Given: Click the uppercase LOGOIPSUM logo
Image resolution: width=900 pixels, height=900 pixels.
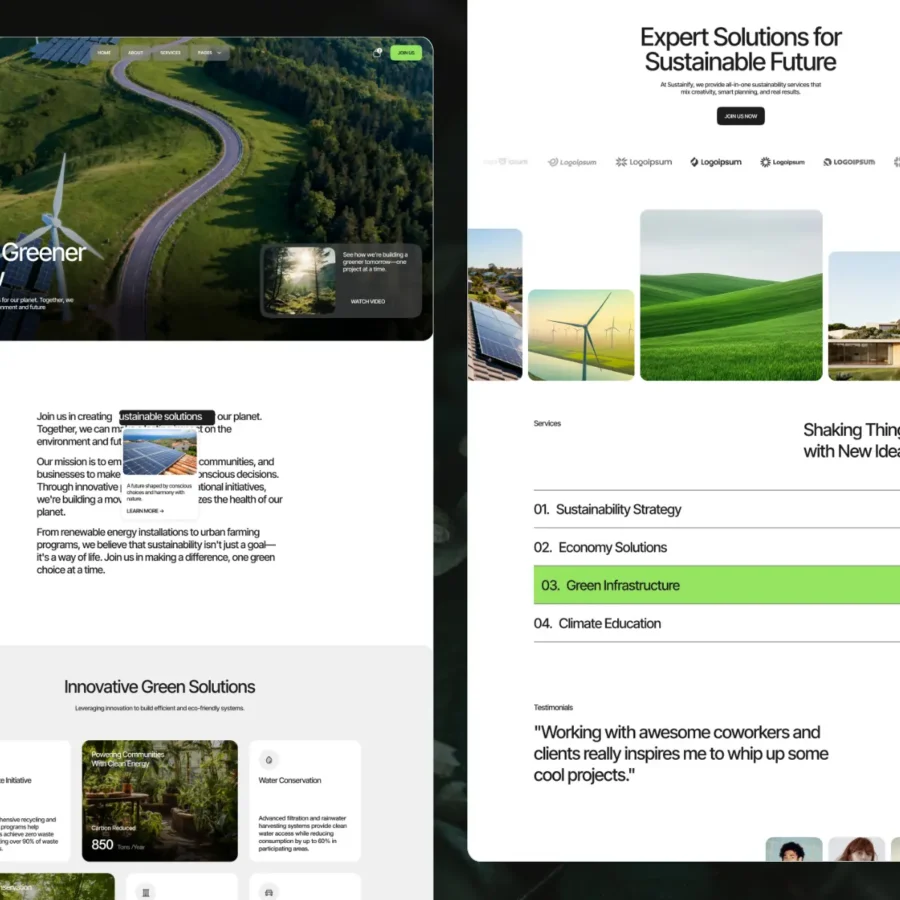Looking at the screenshot, I should point(849,162).
